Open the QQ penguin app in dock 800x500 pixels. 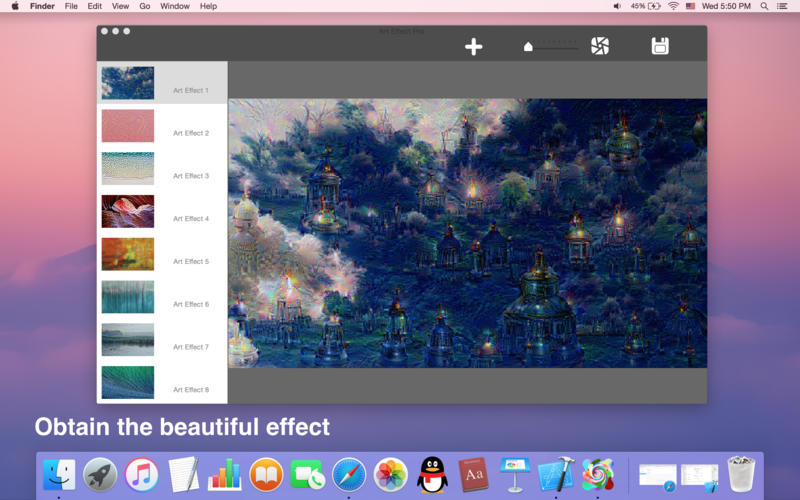(432, 474)
